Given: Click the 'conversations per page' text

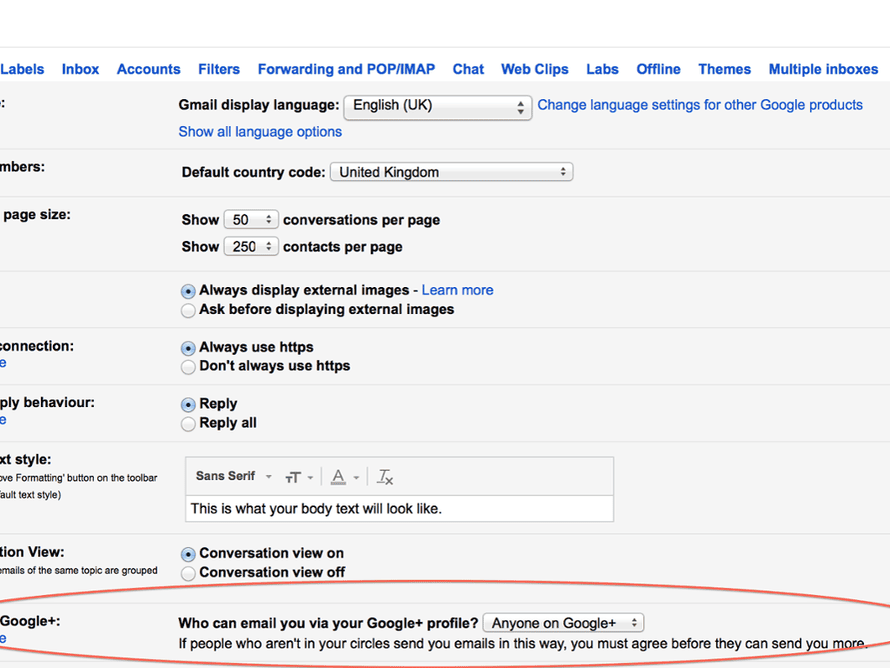Looking at the screenshot, I should pyautogui.click(x=362, y=220).
